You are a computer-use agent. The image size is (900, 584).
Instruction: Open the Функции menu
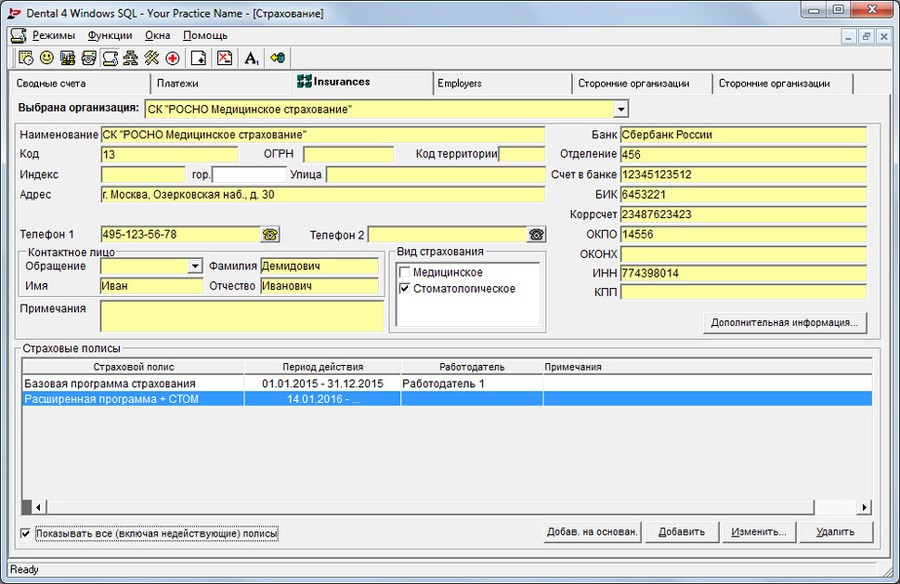point(110,36)
